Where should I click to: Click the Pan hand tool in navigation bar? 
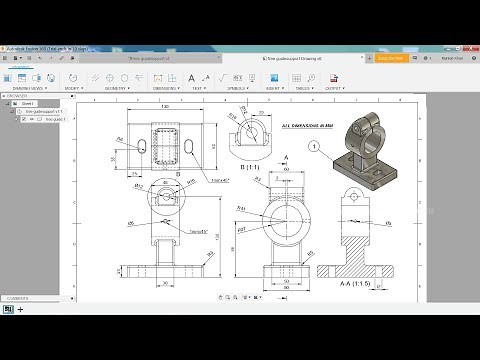click(220, 297)
